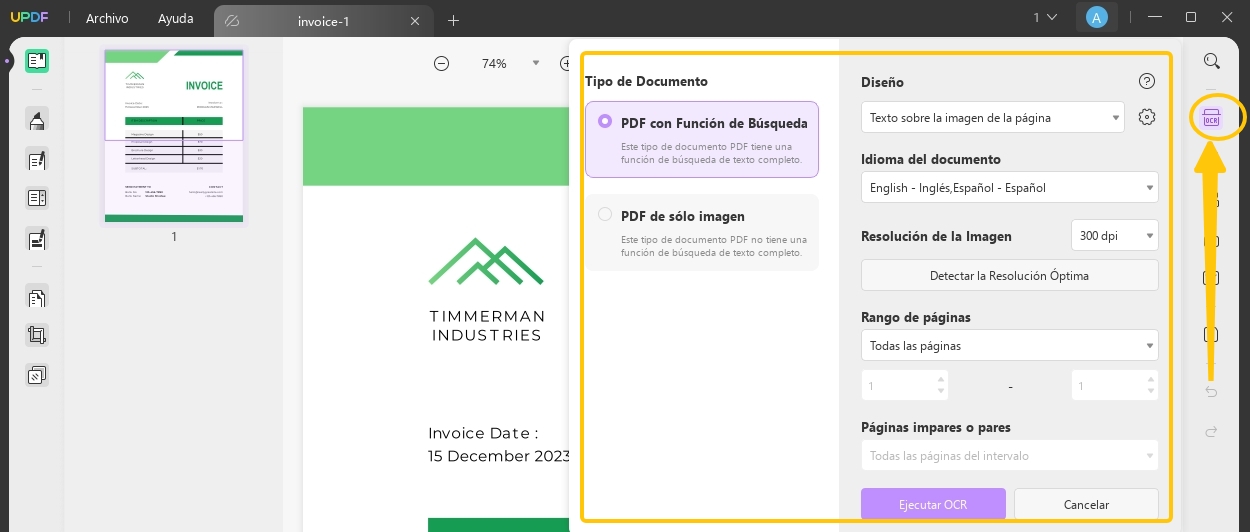Expand the Diseño layout dropdown
The height and width of the screenshot is (532, 1250).
[x=992, y=117]
